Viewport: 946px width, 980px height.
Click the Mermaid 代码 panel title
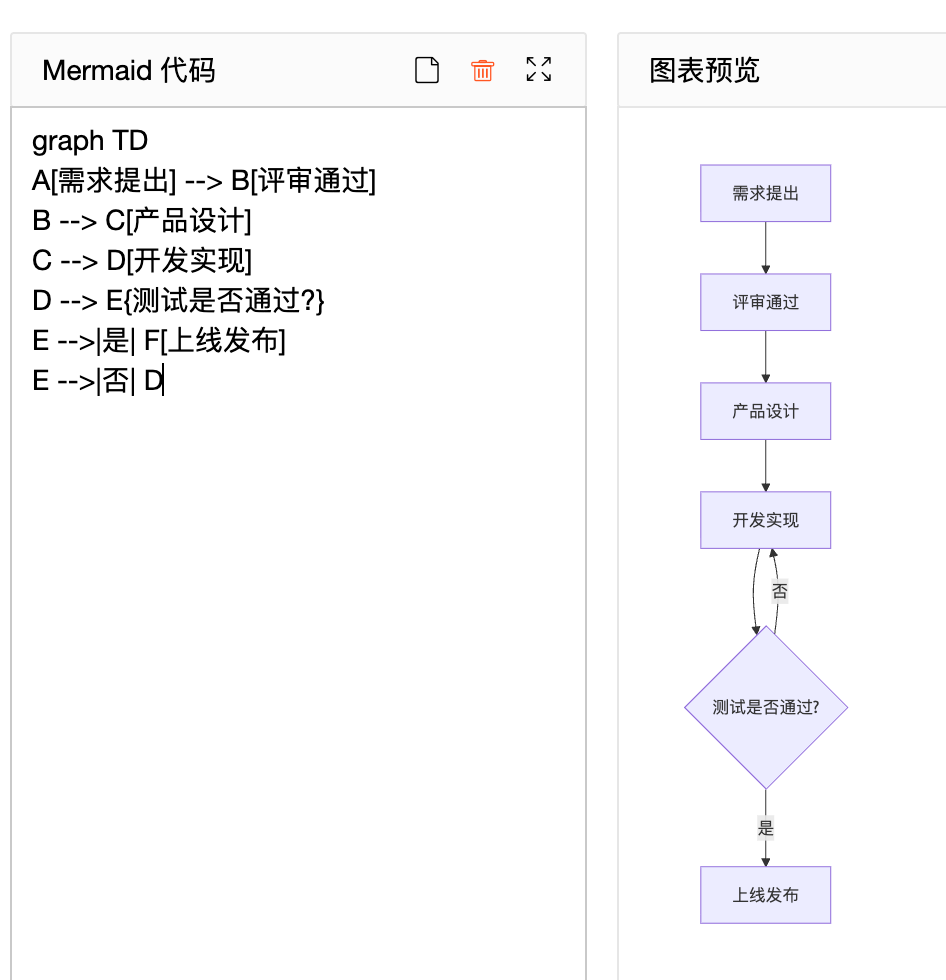tap(128, 70)
